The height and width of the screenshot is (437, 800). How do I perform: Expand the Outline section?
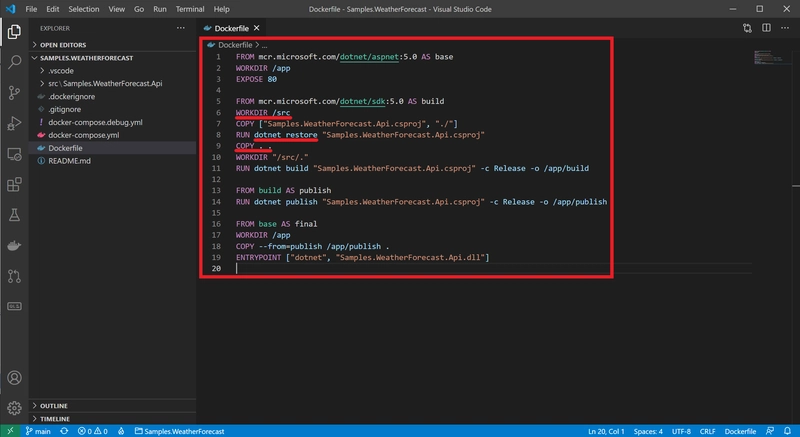112,406
